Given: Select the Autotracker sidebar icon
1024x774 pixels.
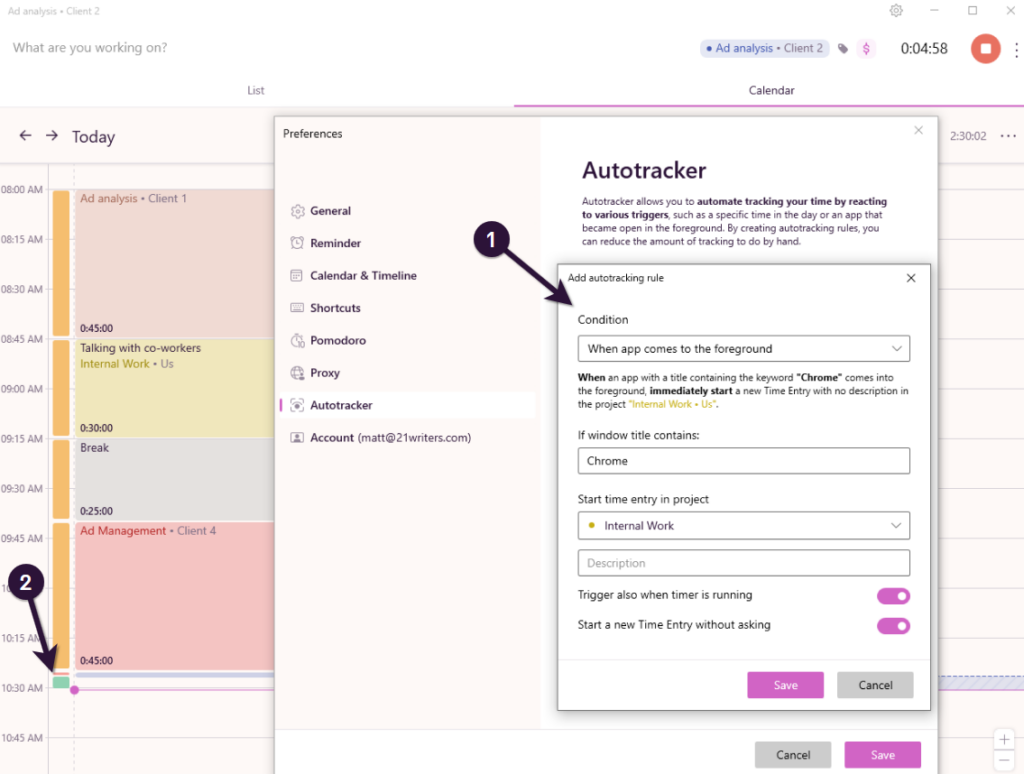Looking at the screenshot, I should pos(297,405).
